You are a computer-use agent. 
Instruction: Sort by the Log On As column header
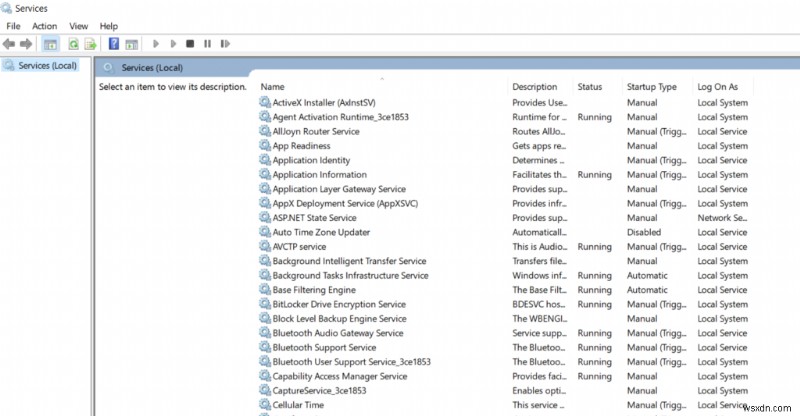717,87
